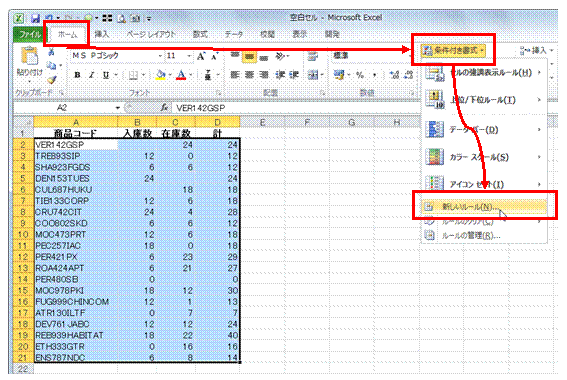567x380 pixels.
Task: Expand the Name Box dropdown arrow
Action: point(118,108)
